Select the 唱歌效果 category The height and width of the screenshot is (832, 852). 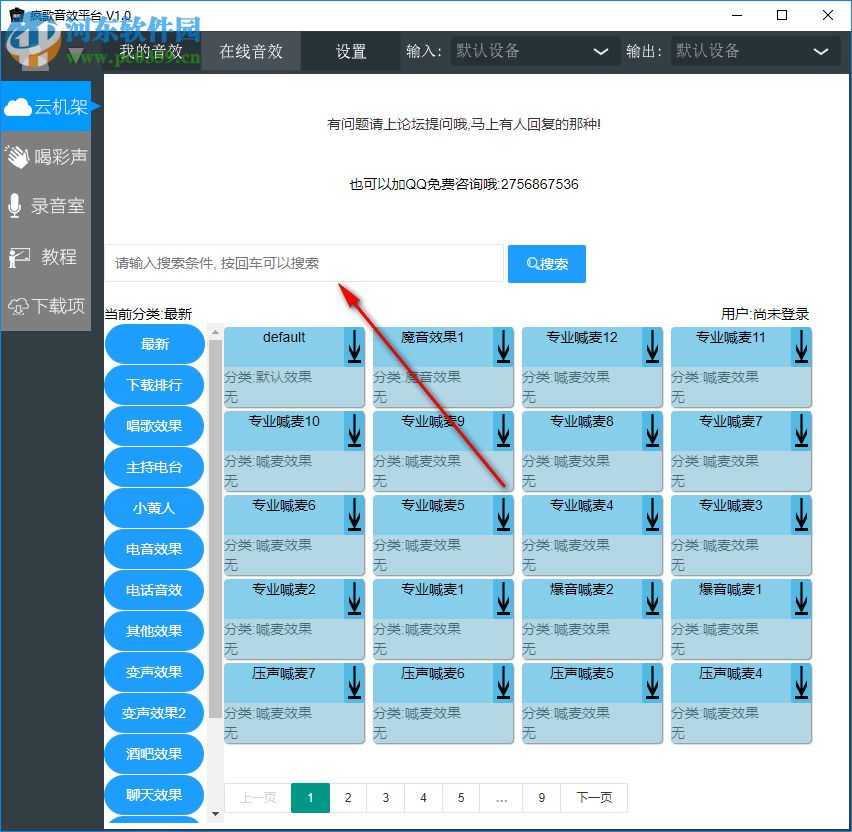(154, 426)
